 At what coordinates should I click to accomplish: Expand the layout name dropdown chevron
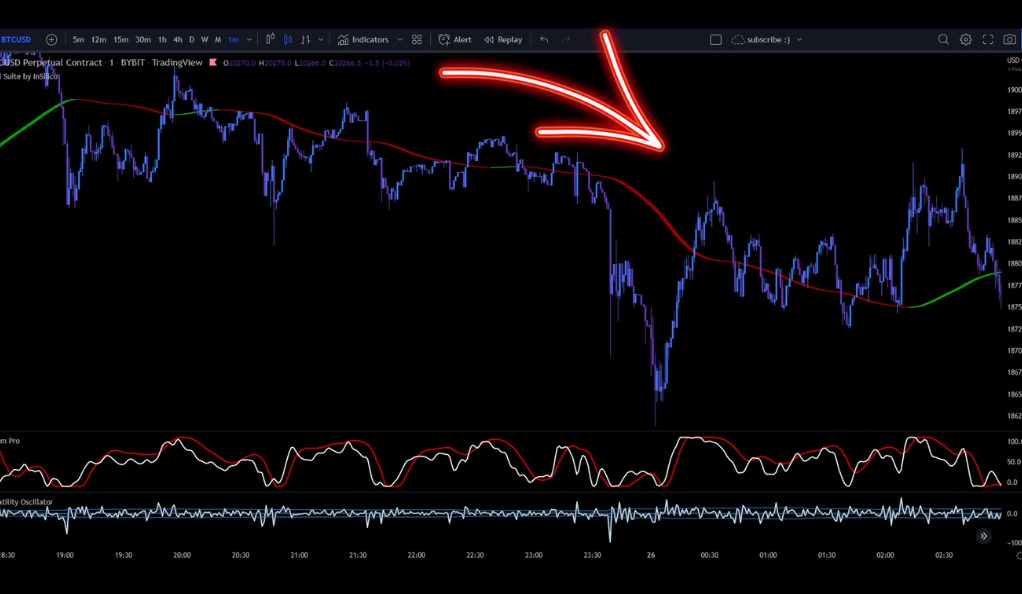(800, 40)
